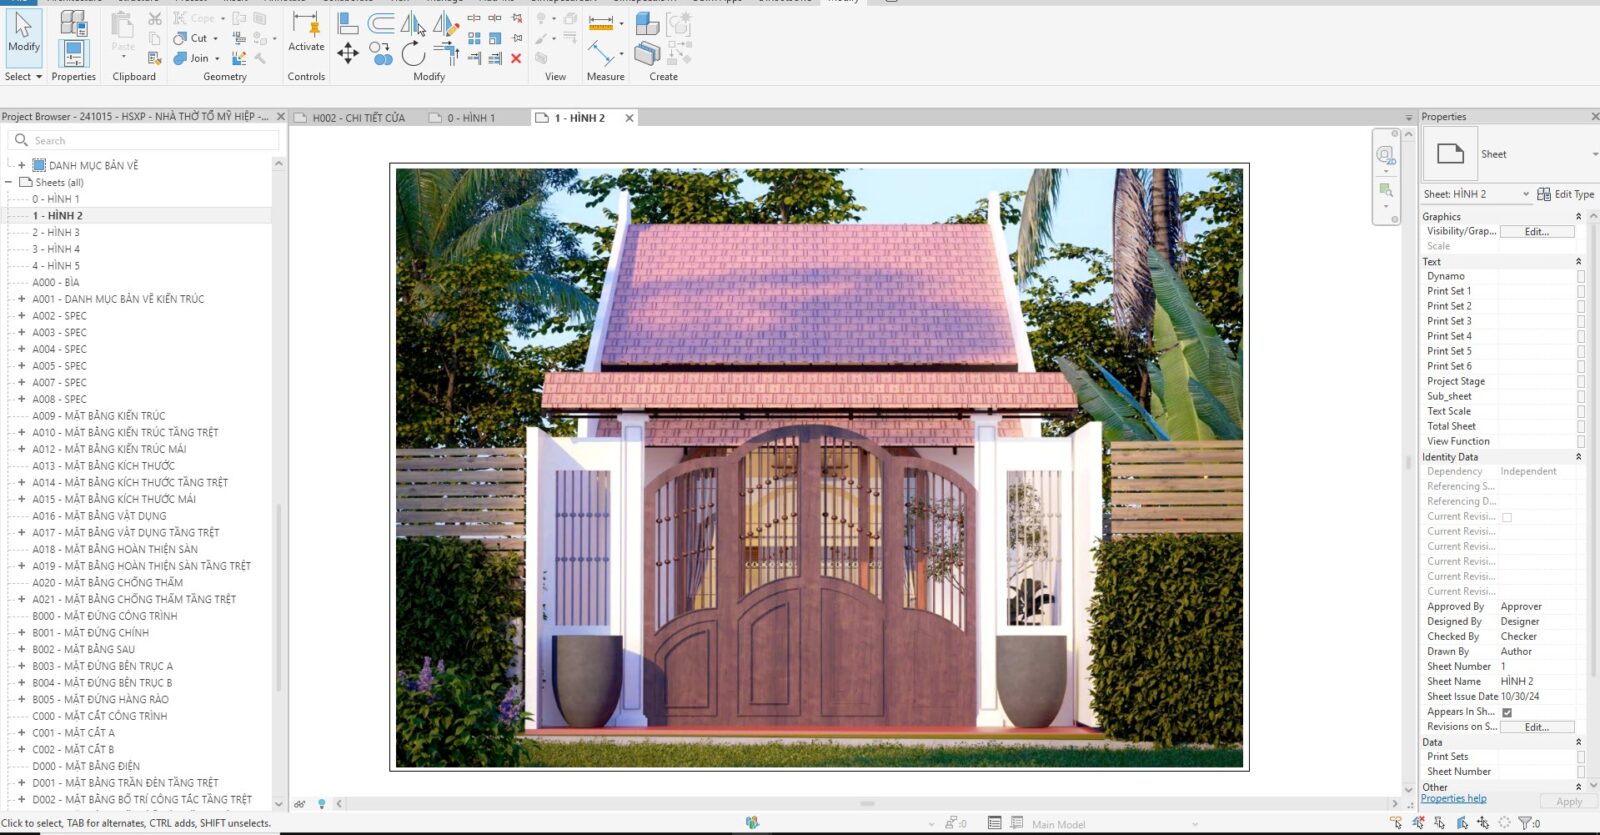1600x835 pixels.
Task: Select the Scale tool
Action: [495, 38]
